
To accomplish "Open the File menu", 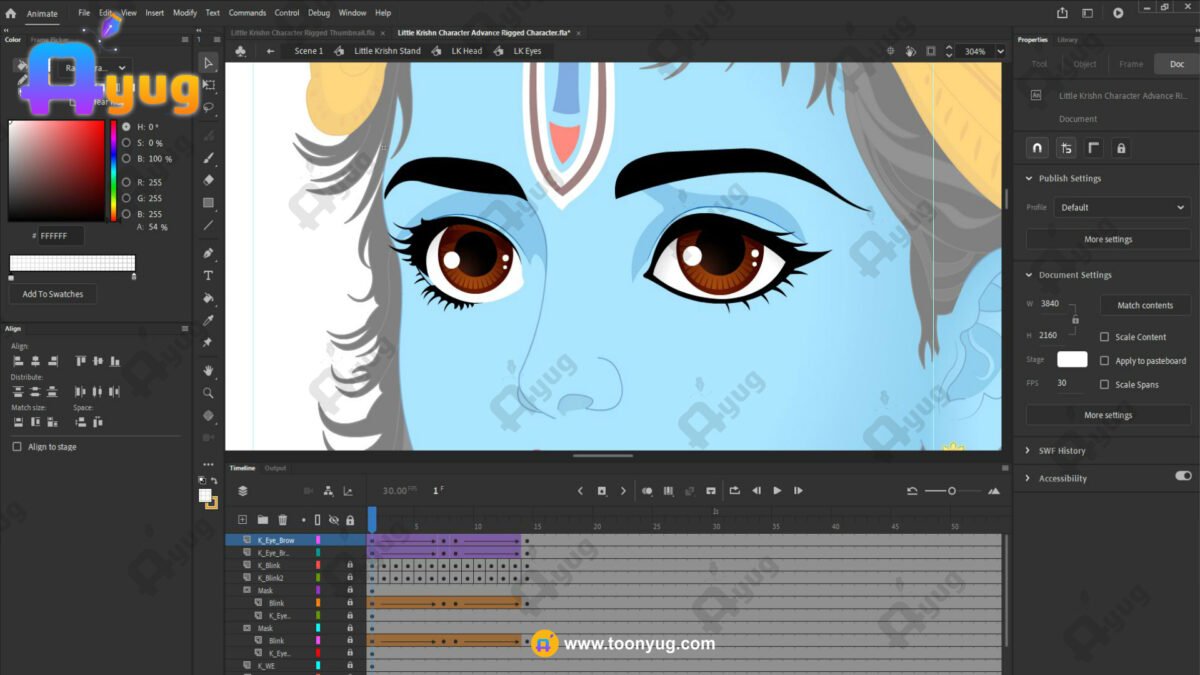I will pos(84,13).
